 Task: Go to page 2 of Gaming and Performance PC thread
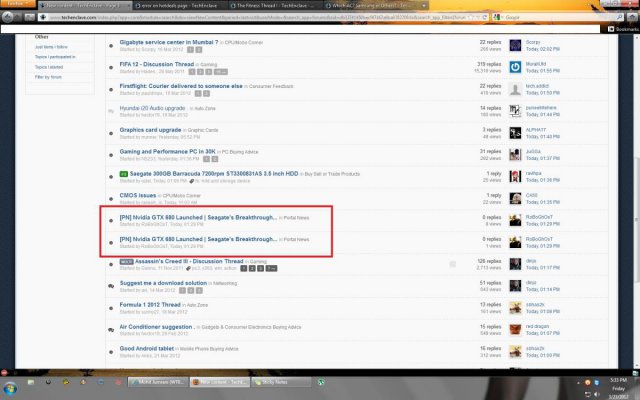click(215, 159)
